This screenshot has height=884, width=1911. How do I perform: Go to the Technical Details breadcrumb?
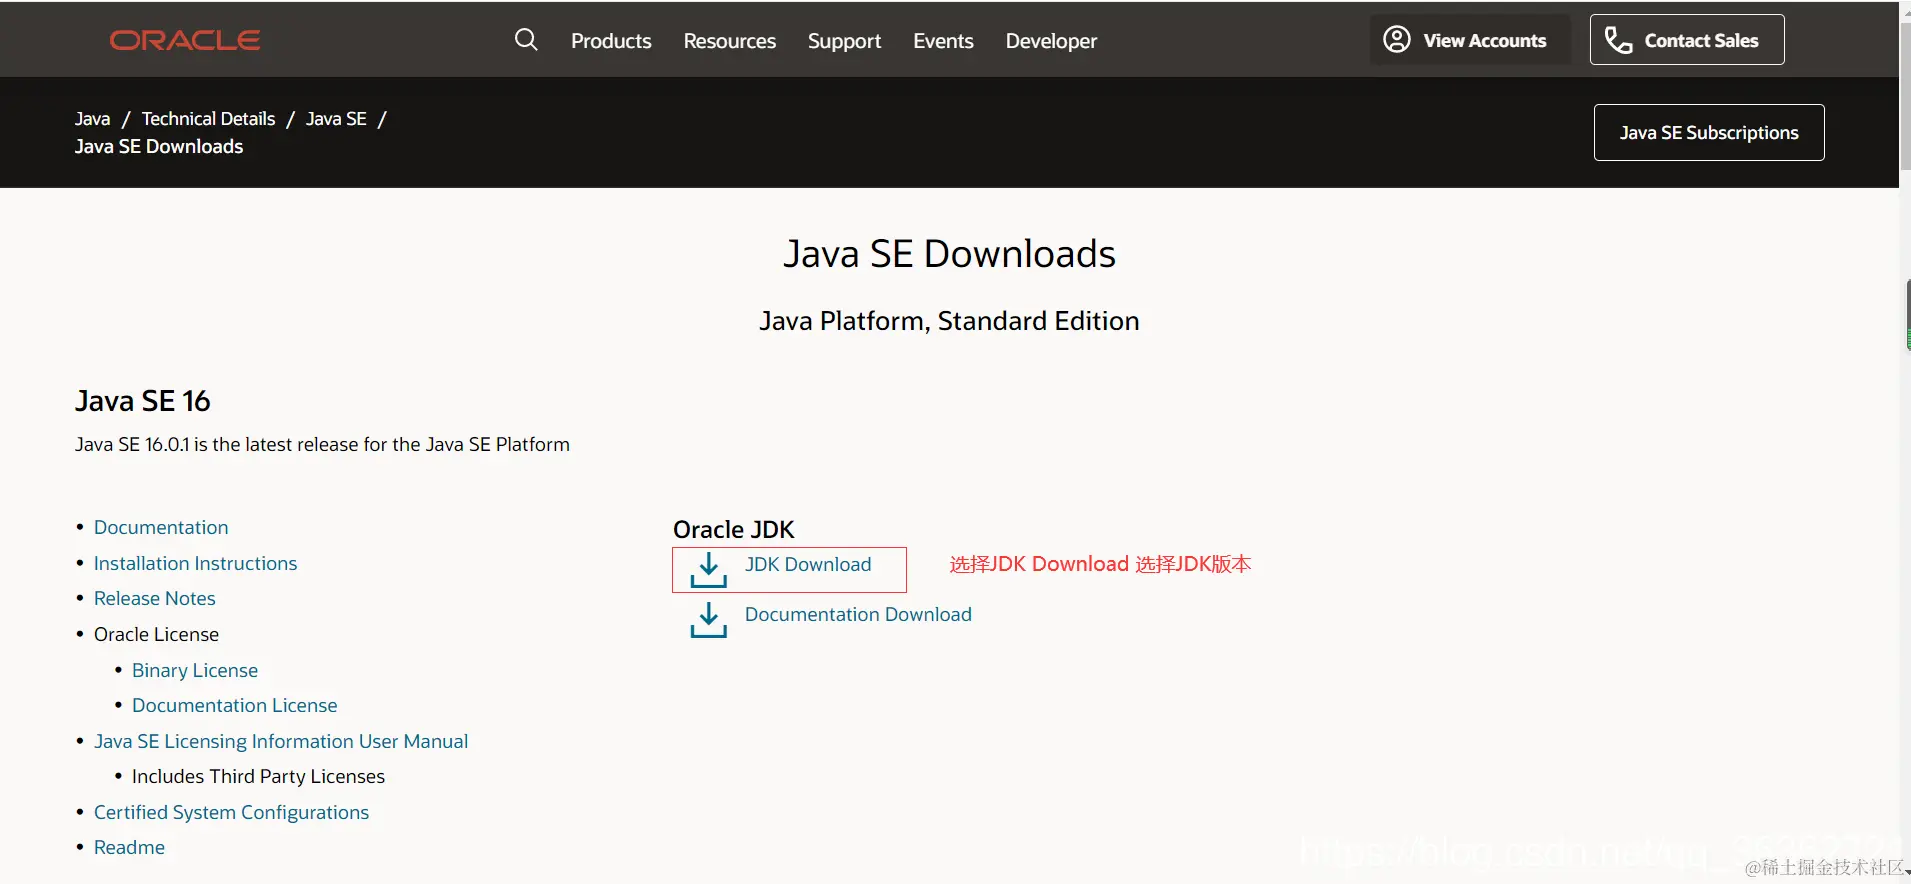pos(208,119)
